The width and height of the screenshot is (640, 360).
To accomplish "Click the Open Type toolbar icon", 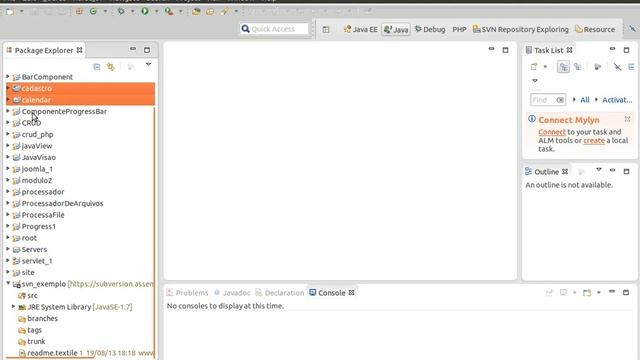I will tap(196, 12).
